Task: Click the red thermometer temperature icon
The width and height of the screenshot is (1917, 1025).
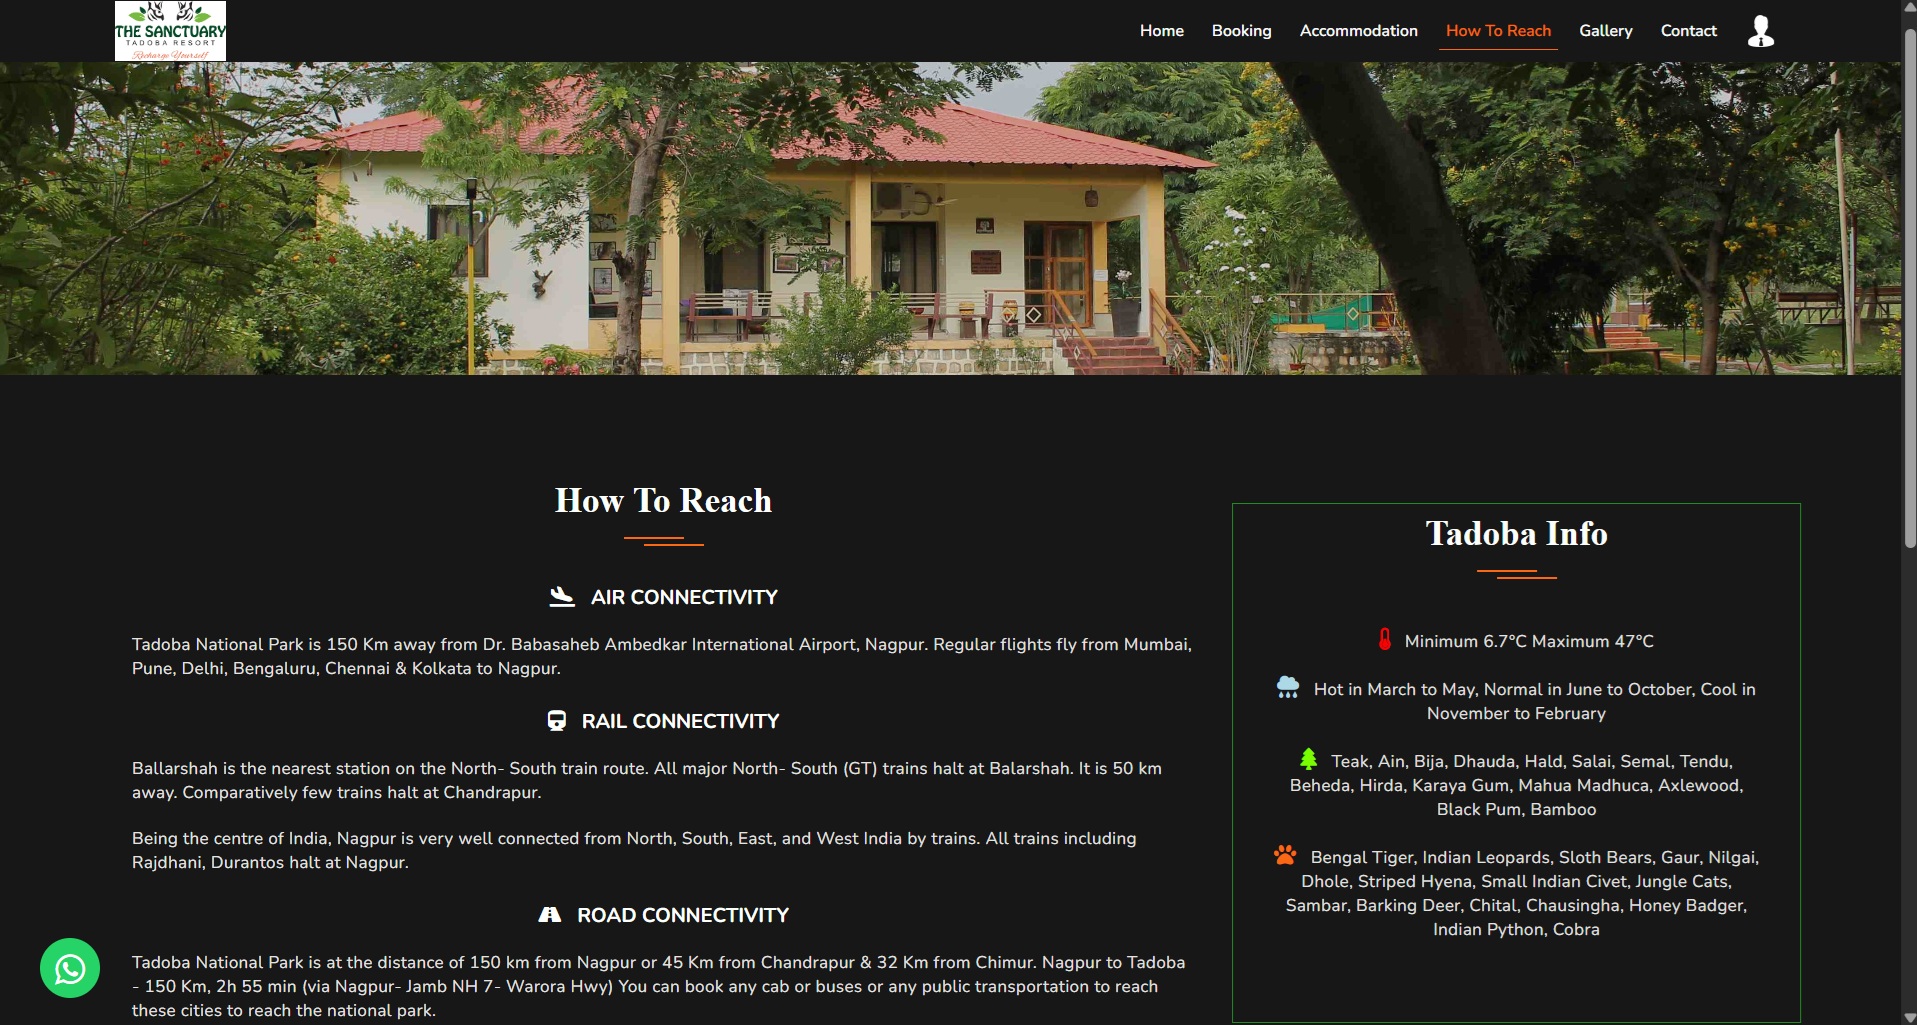Action: tap(1385, 640)
